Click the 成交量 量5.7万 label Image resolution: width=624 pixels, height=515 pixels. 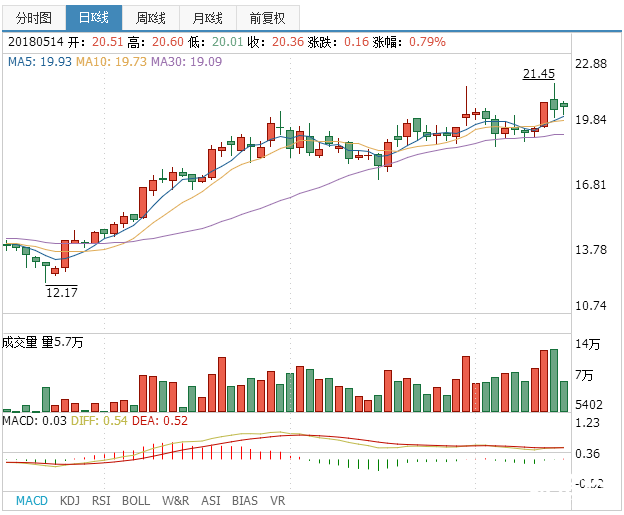(43, 342)
